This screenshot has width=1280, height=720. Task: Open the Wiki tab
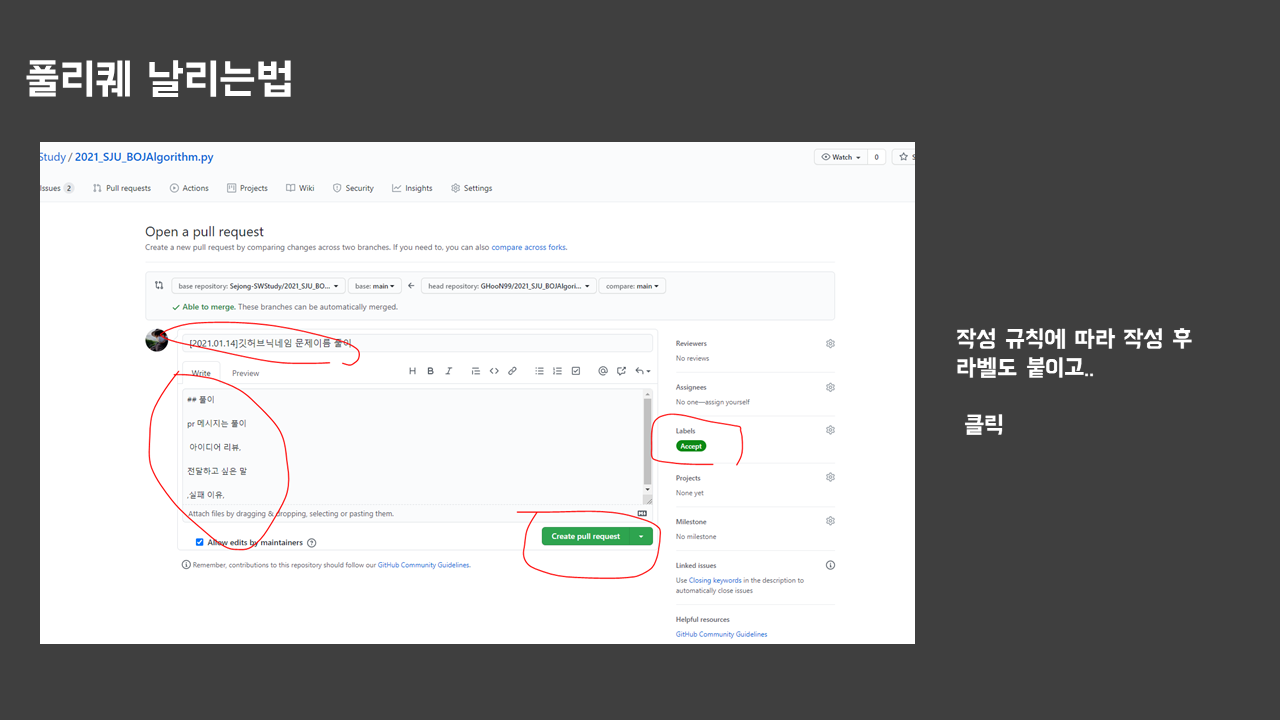coord(300,188)
